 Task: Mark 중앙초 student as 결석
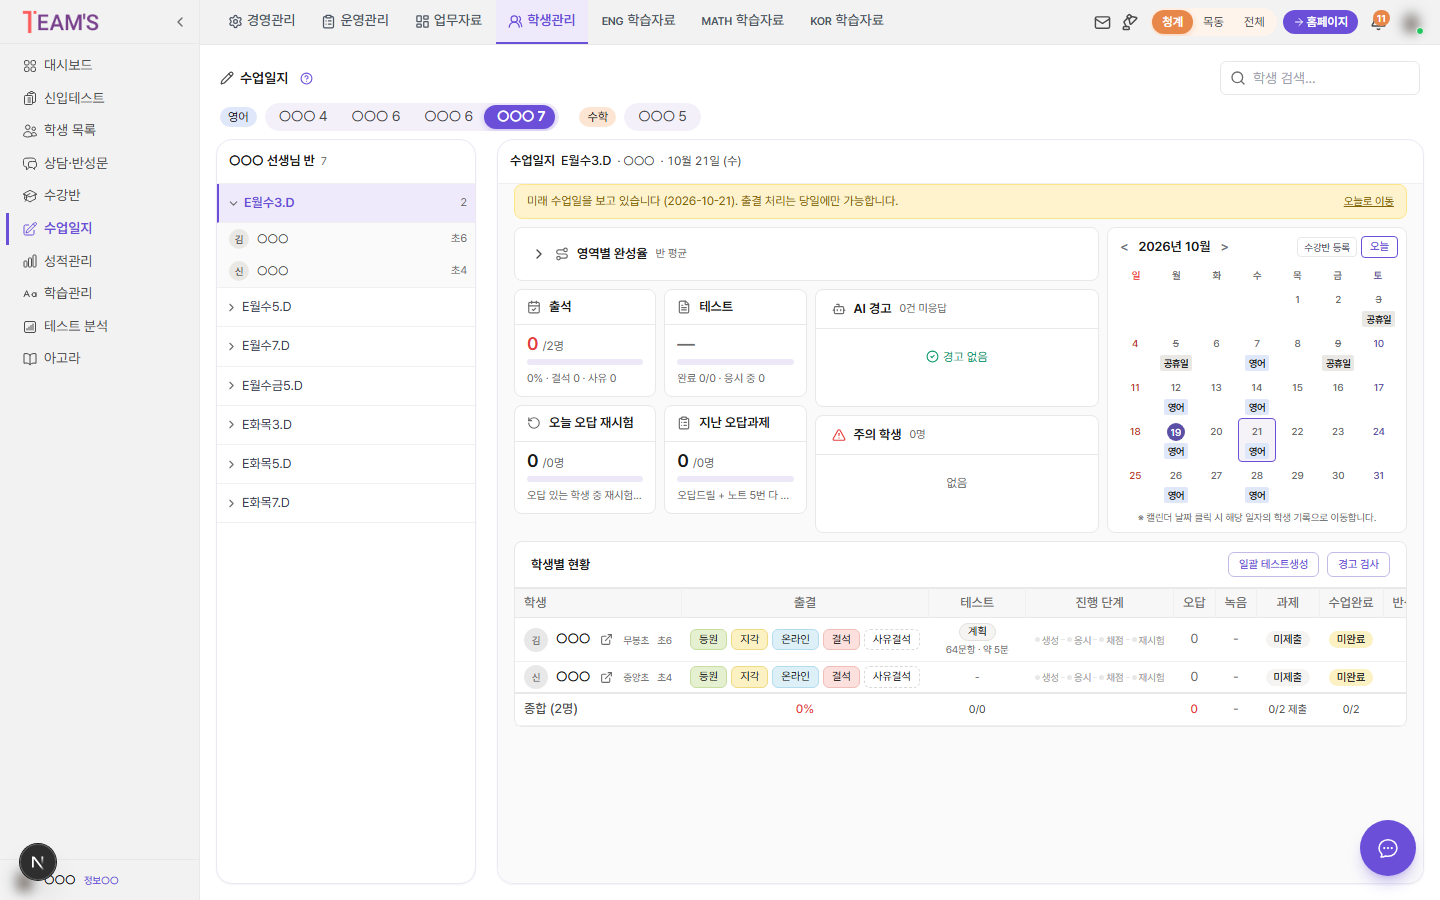841,677
